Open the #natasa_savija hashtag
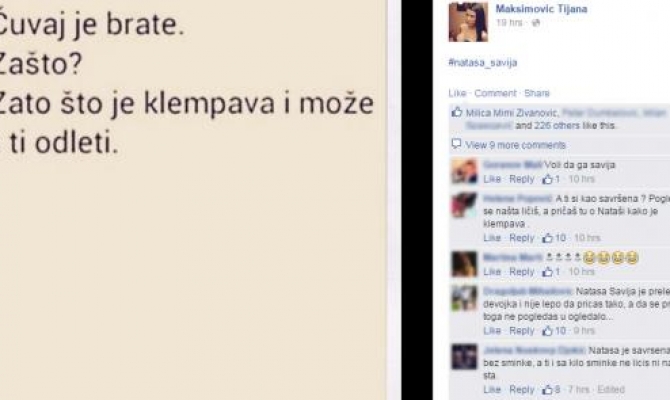Screen dimensions: 670x400 click(483, 63)
